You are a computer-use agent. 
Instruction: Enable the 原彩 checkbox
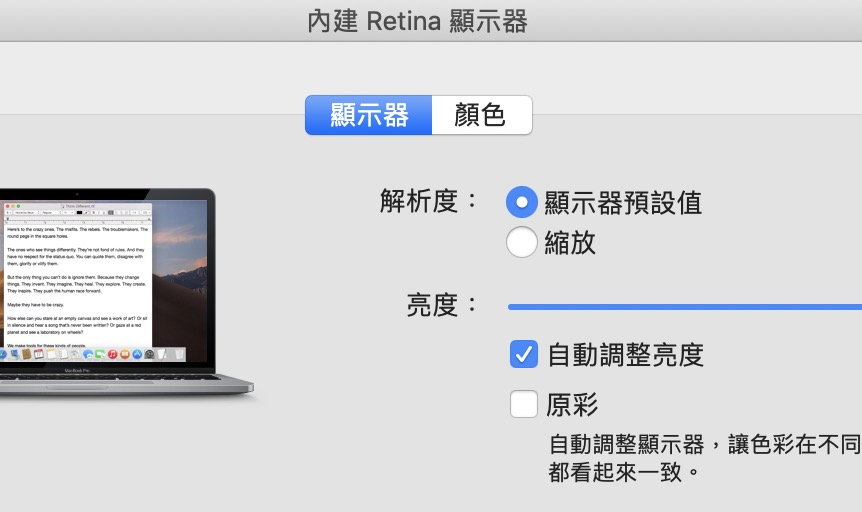tap(524, 404)
